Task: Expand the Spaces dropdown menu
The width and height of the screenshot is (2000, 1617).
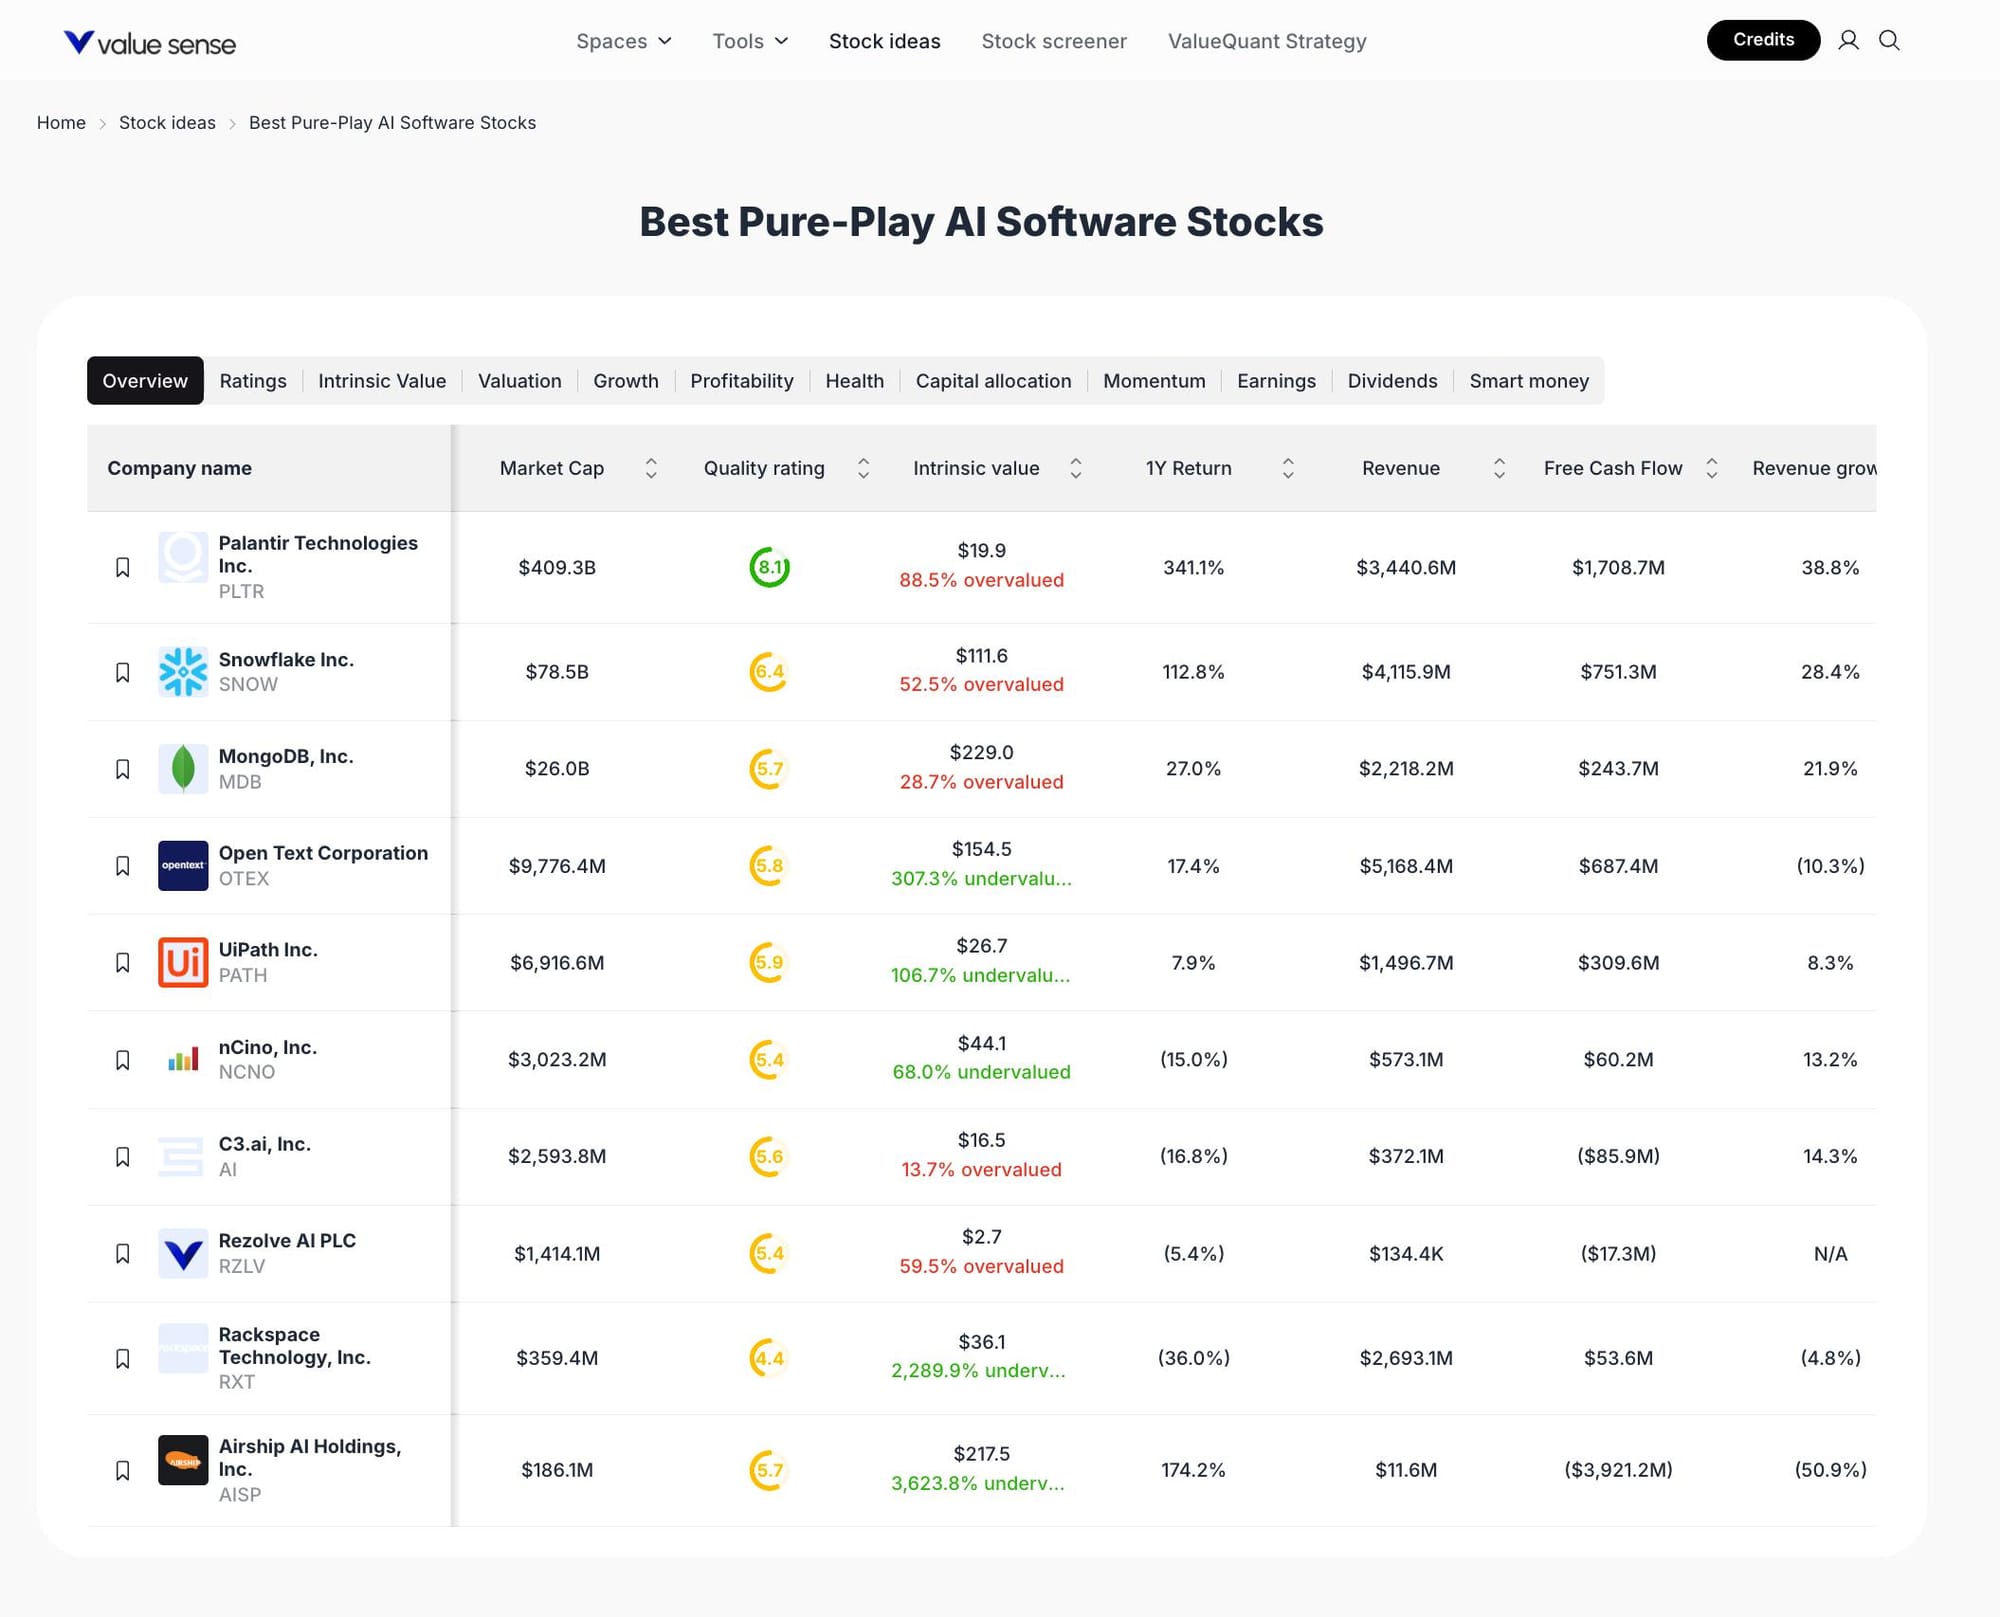Action: click(x=623, y=41)
